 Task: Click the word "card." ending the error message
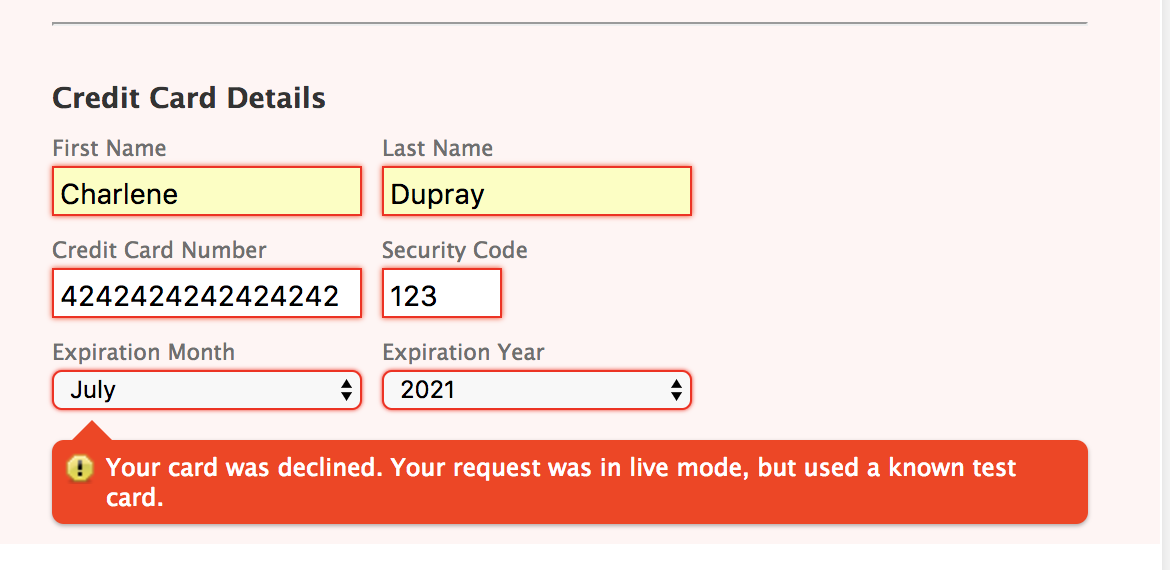click(x=134, y=497)
